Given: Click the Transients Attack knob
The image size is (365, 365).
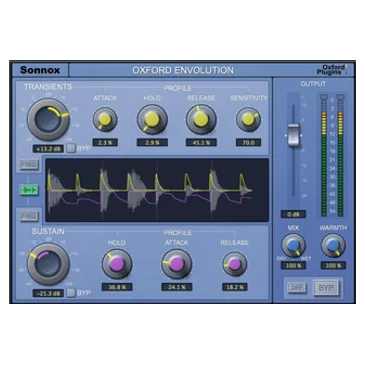Looking at the screenshot, I should 105,119.
